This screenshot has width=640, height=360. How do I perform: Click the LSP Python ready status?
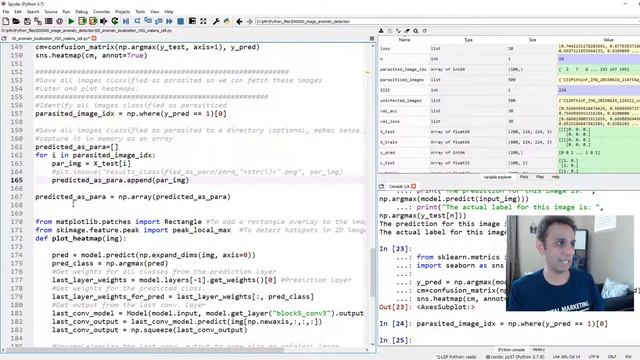[x=456, y=357]
